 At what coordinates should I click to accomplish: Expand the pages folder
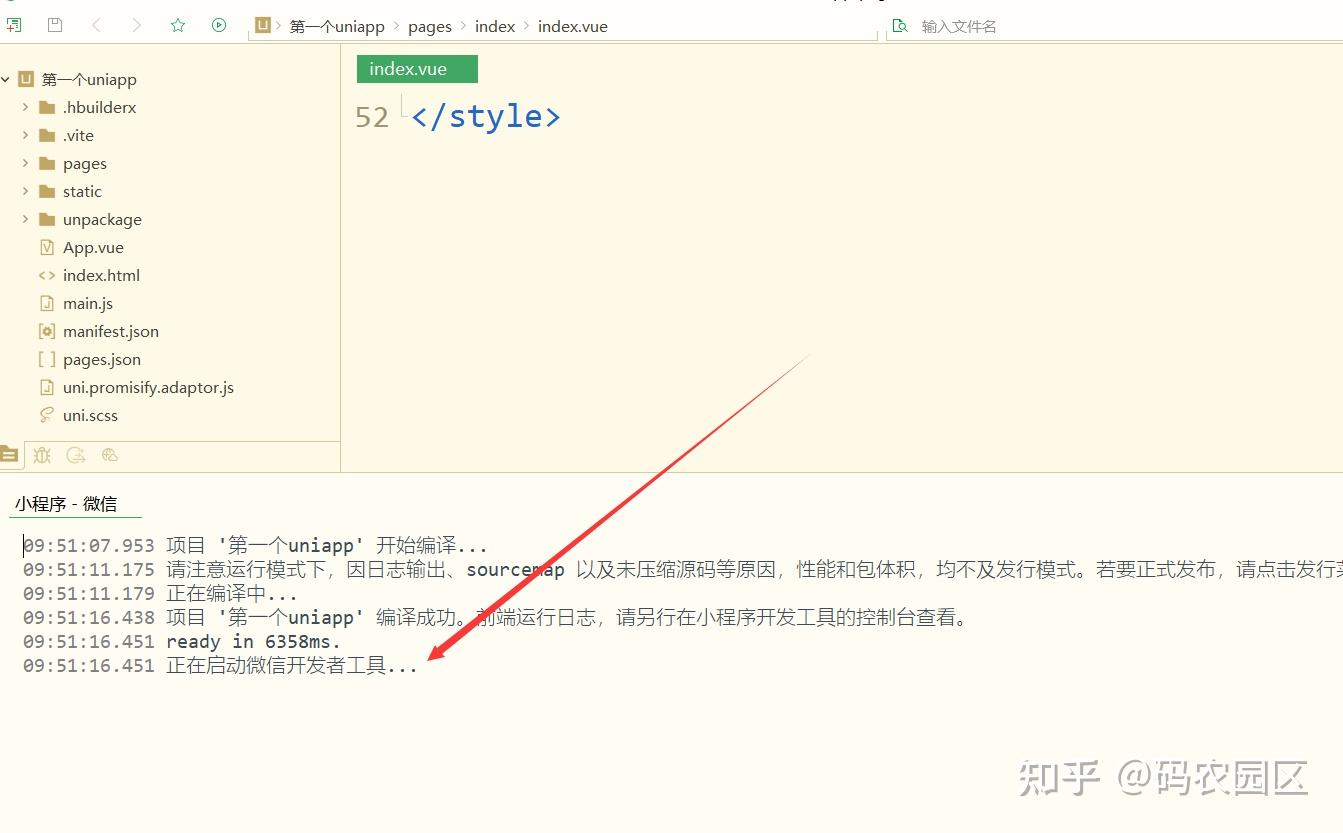tap(26, 163)
